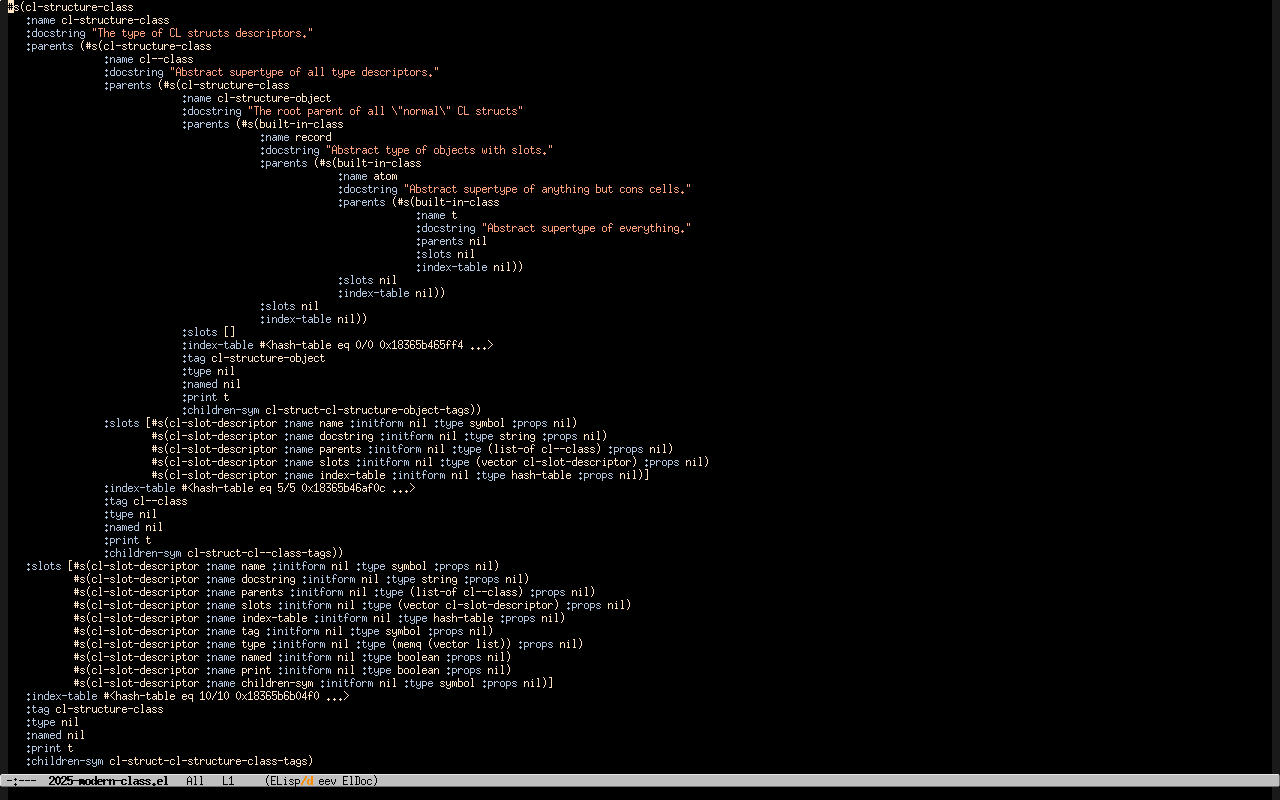Screen dimensions: 1280x800
Task: Toggle the orange /d dynamic binding indicator
Action: (x=308, y=781)
